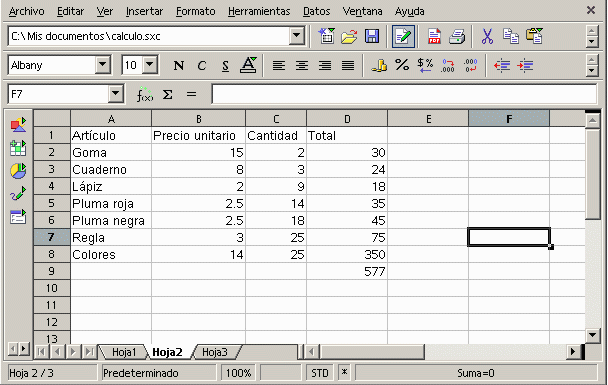The image size is (608, 385).
Task: Click the 100% zoom status field
Action: (238, 373)
